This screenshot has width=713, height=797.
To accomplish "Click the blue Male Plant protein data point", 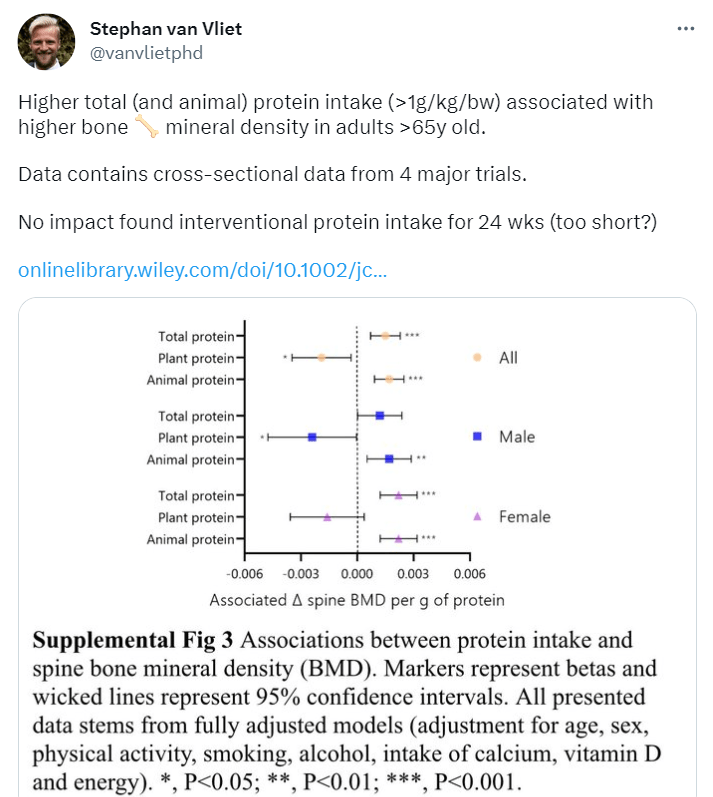I will [x=312, y=437].
